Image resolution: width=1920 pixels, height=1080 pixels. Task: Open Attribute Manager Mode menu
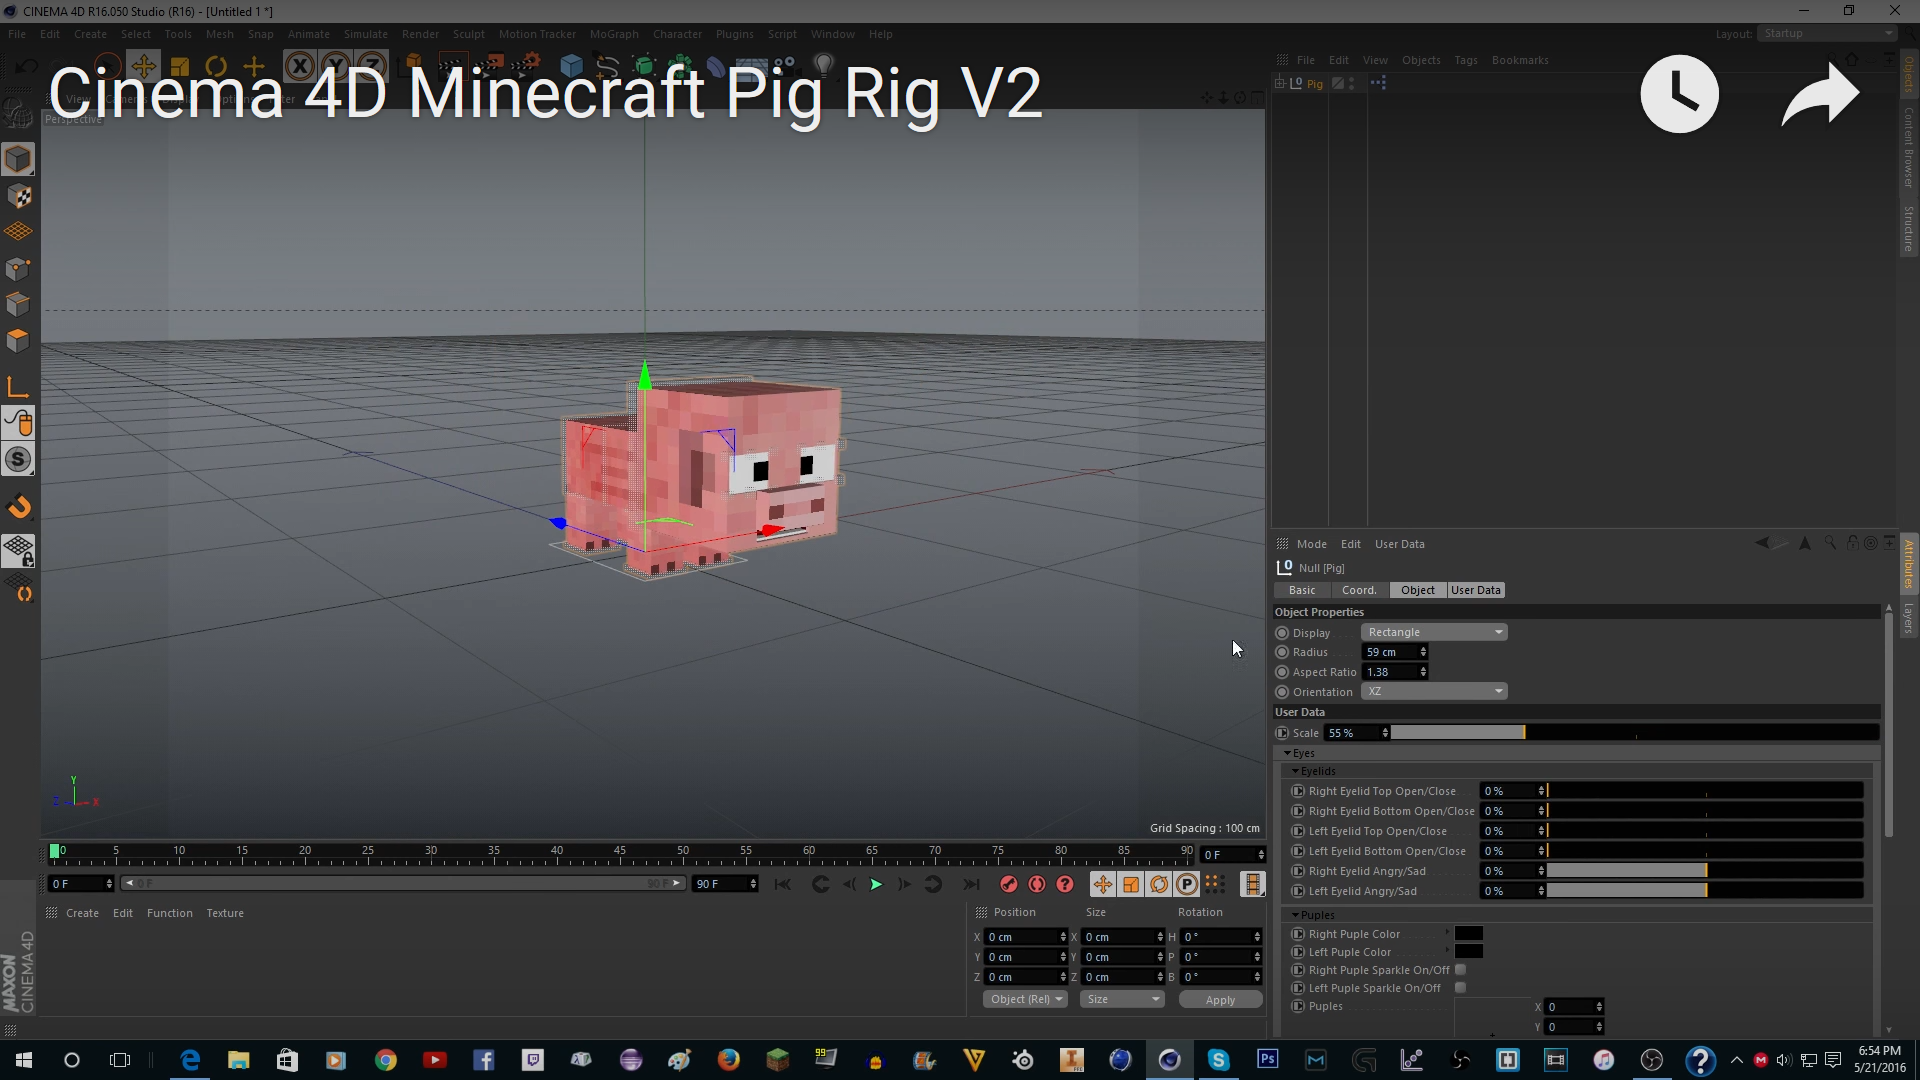click(1311, 544)
